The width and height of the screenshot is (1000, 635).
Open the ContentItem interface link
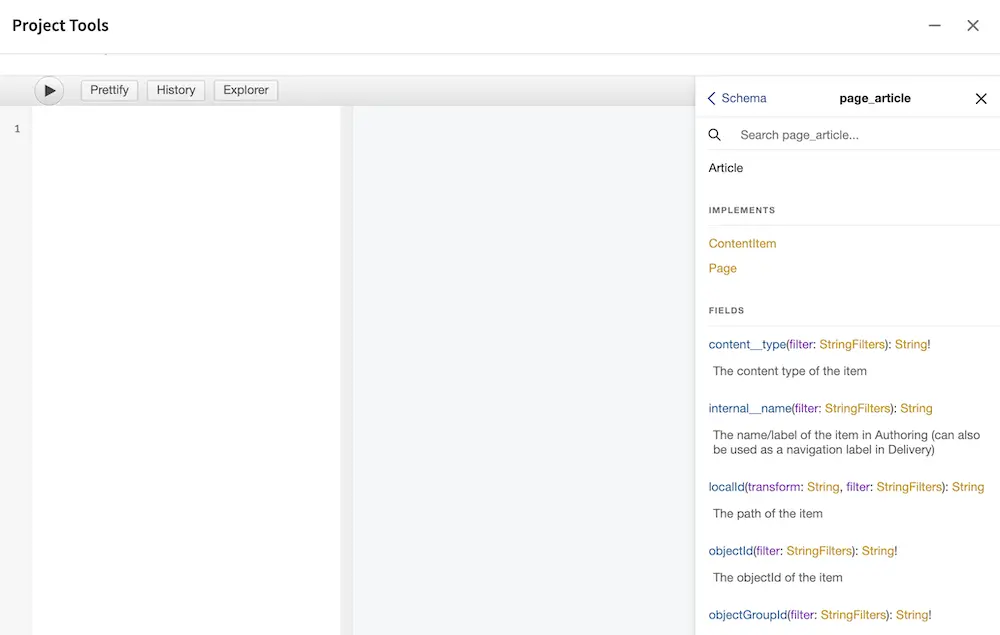(742, 244)
